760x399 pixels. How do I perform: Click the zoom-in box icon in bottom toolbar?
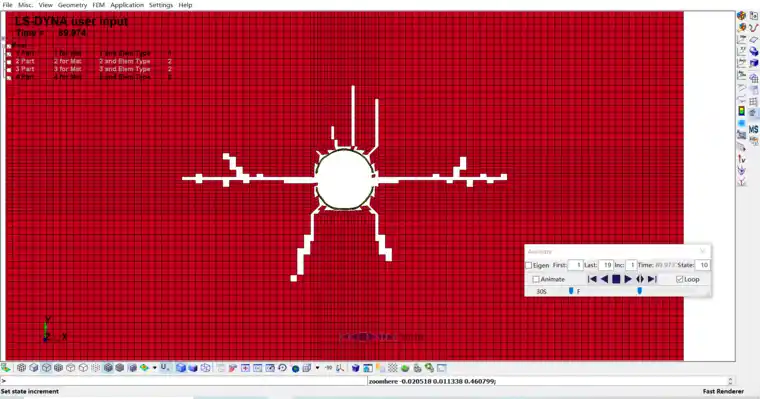pos(245,368)
